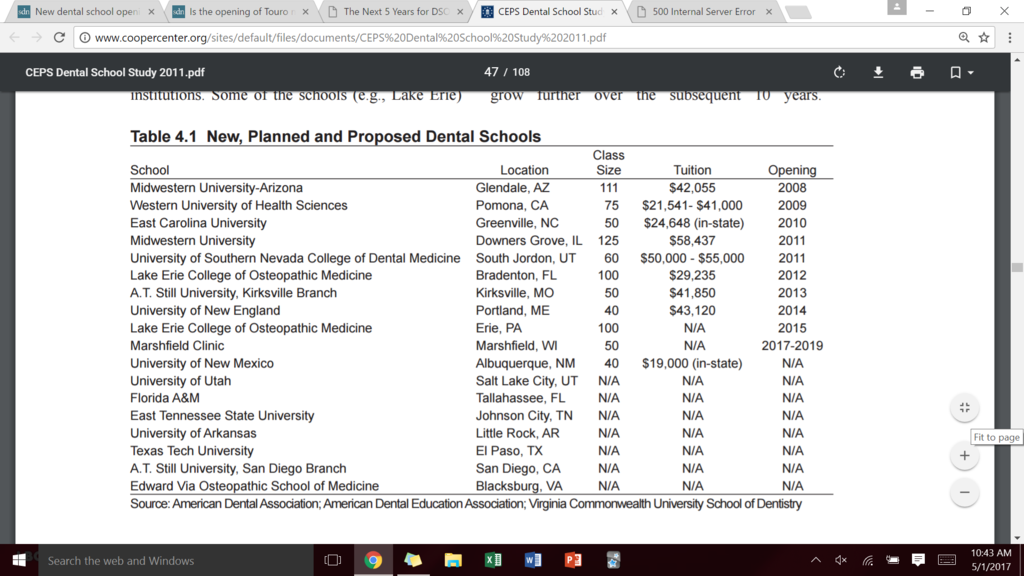Zoom out of the PDF
The image size is (1024, 576).
pos(964,492)
